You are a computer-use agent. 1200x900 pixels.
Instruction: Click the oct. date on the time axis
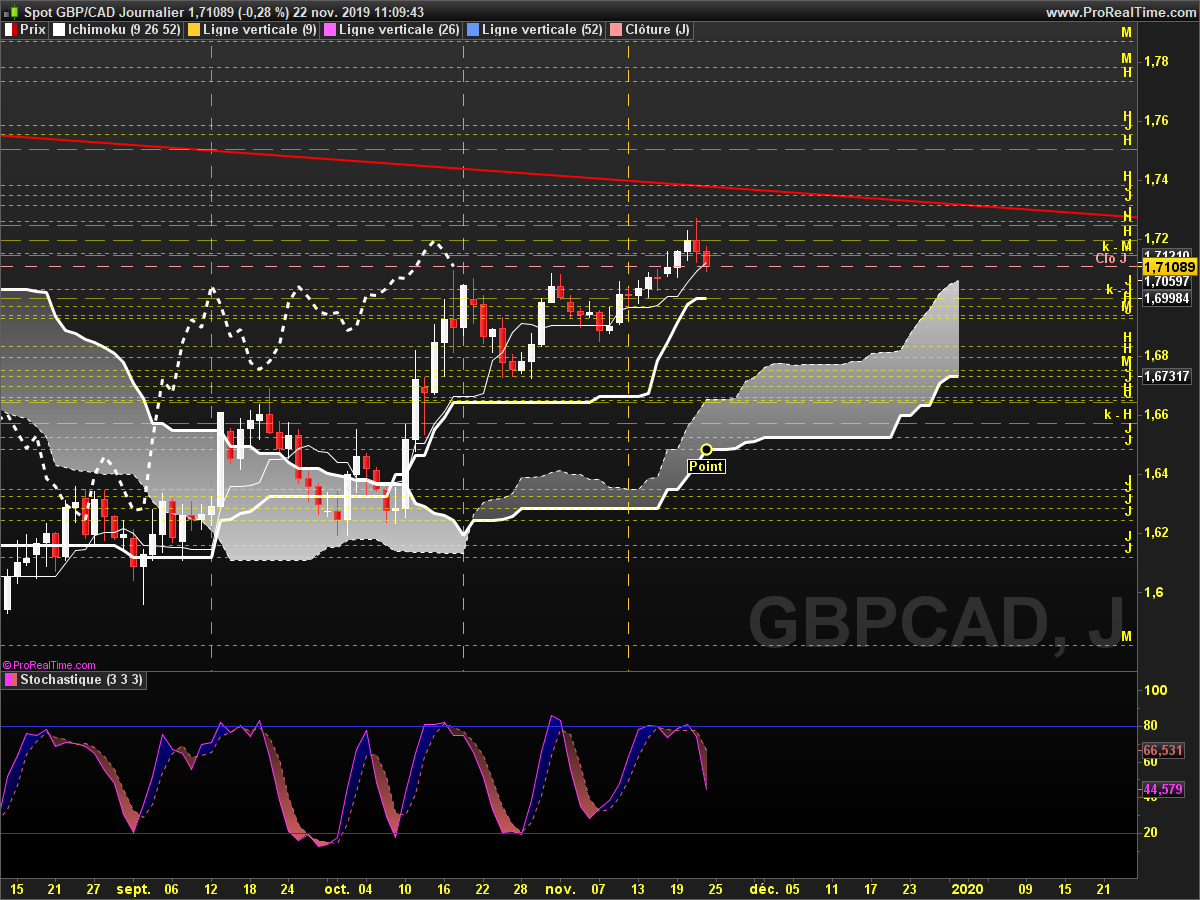[x=337, y=888]
